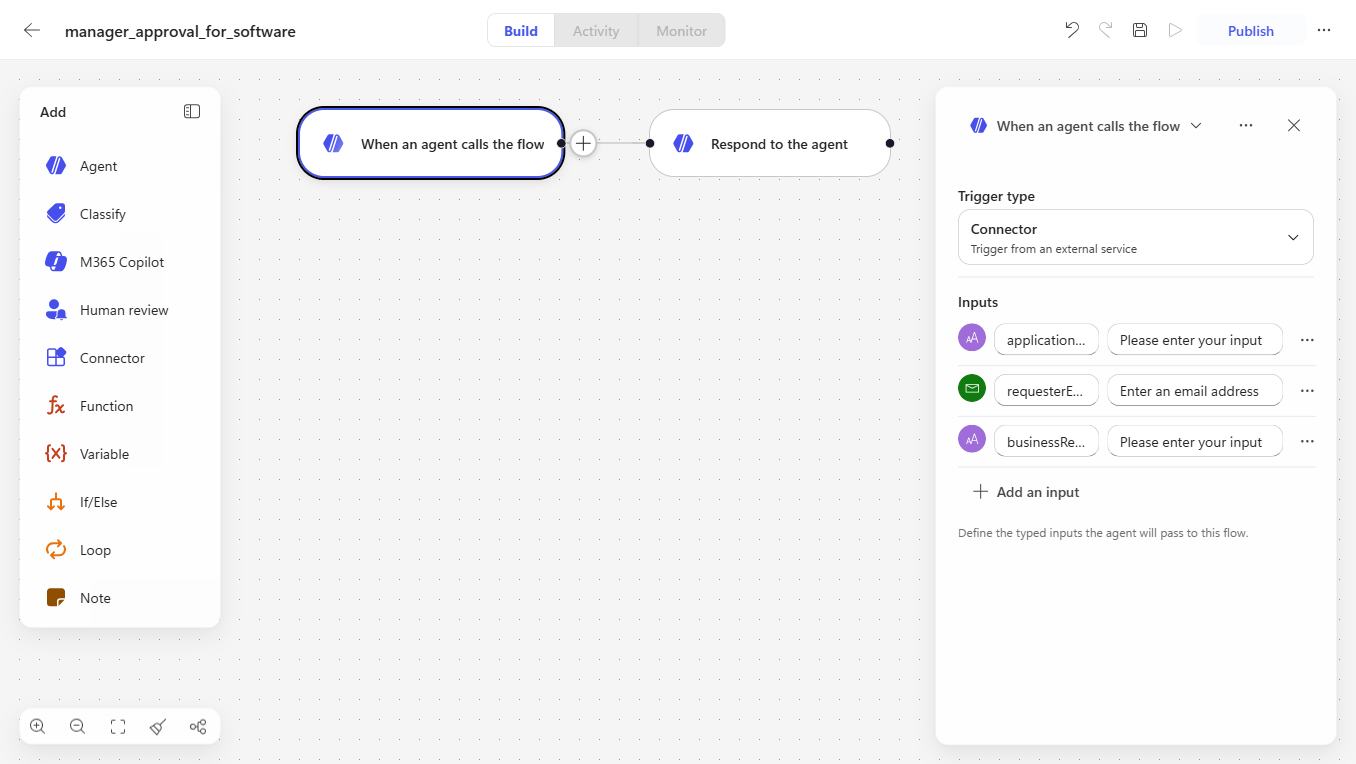The image size is (1356, 764).
Task: Click the Publish button
Action: point(1251,30)
